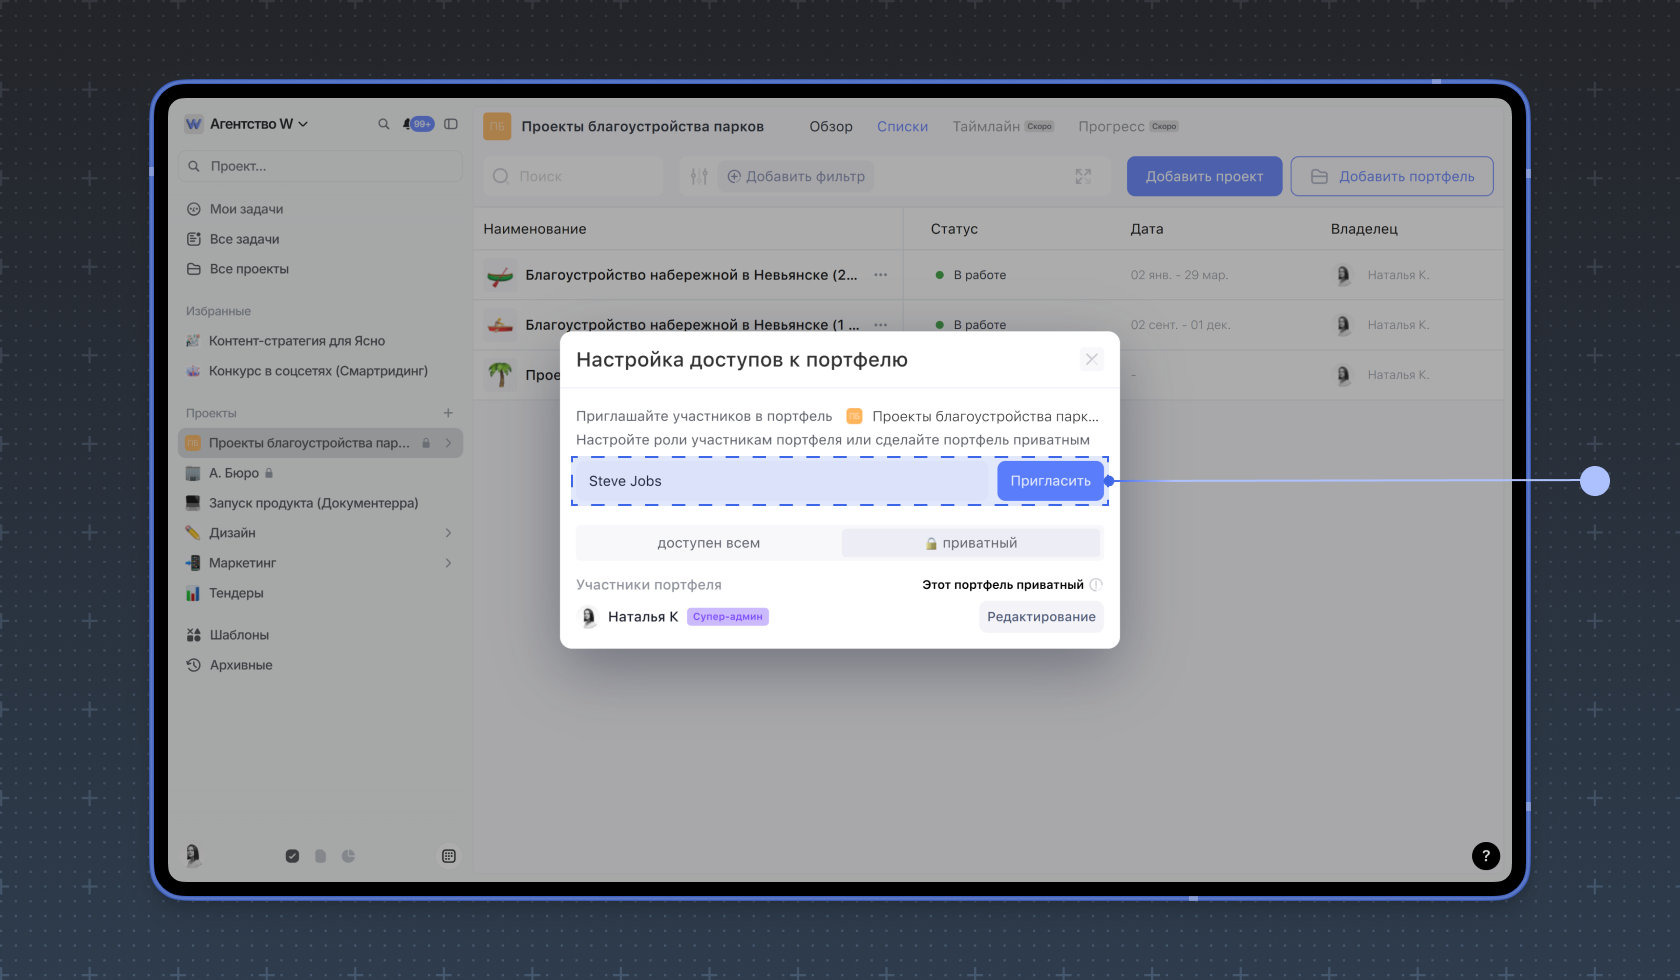Toggle the sidebar panel layout icon
The height and width of the screenshot is (980, 1680).
451,124
